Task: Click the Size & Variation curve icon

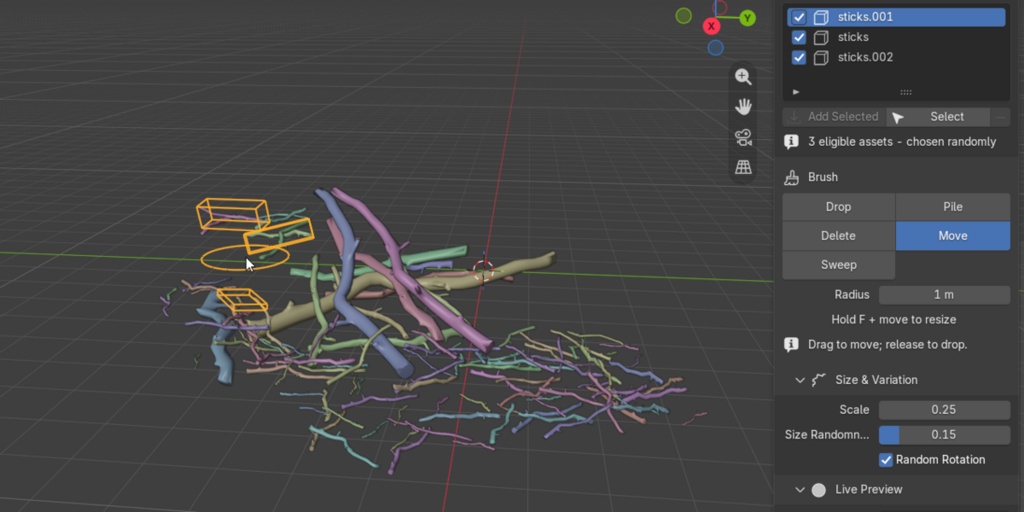Action: click(x=819, y=379)
